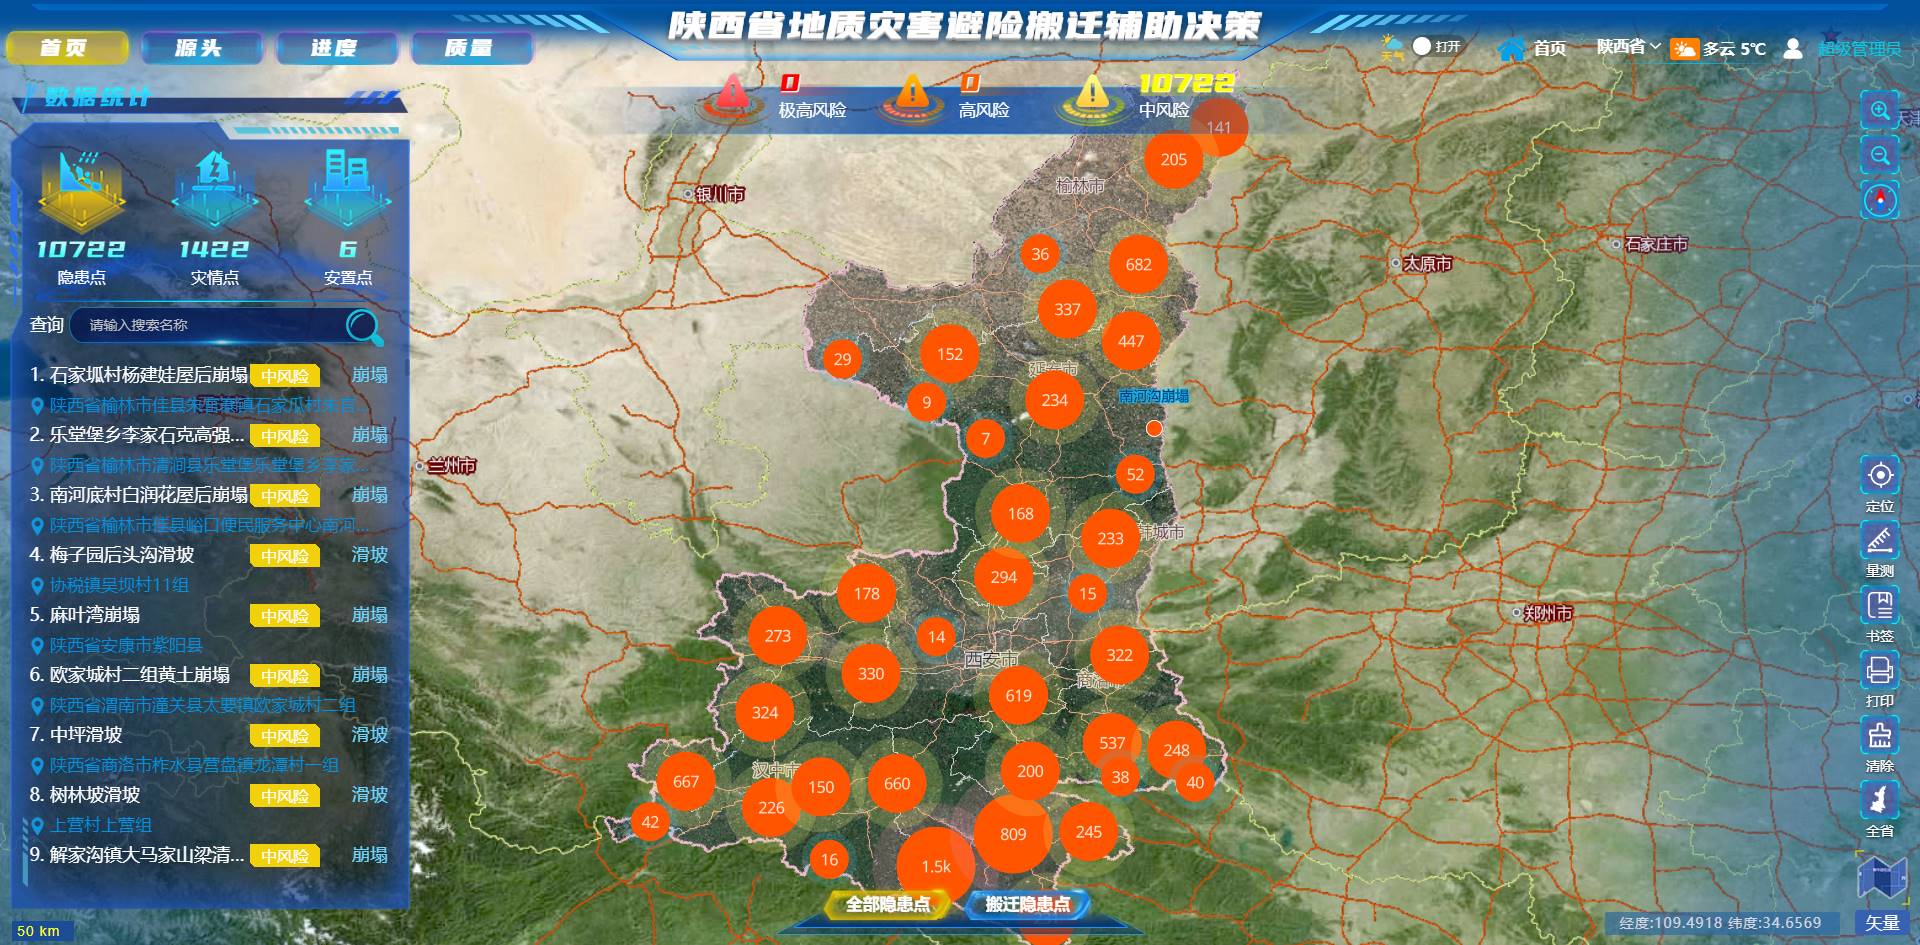Expand the 陕西省 region dropdown
1920x945 pixels.
click(x=1628, y=47)
